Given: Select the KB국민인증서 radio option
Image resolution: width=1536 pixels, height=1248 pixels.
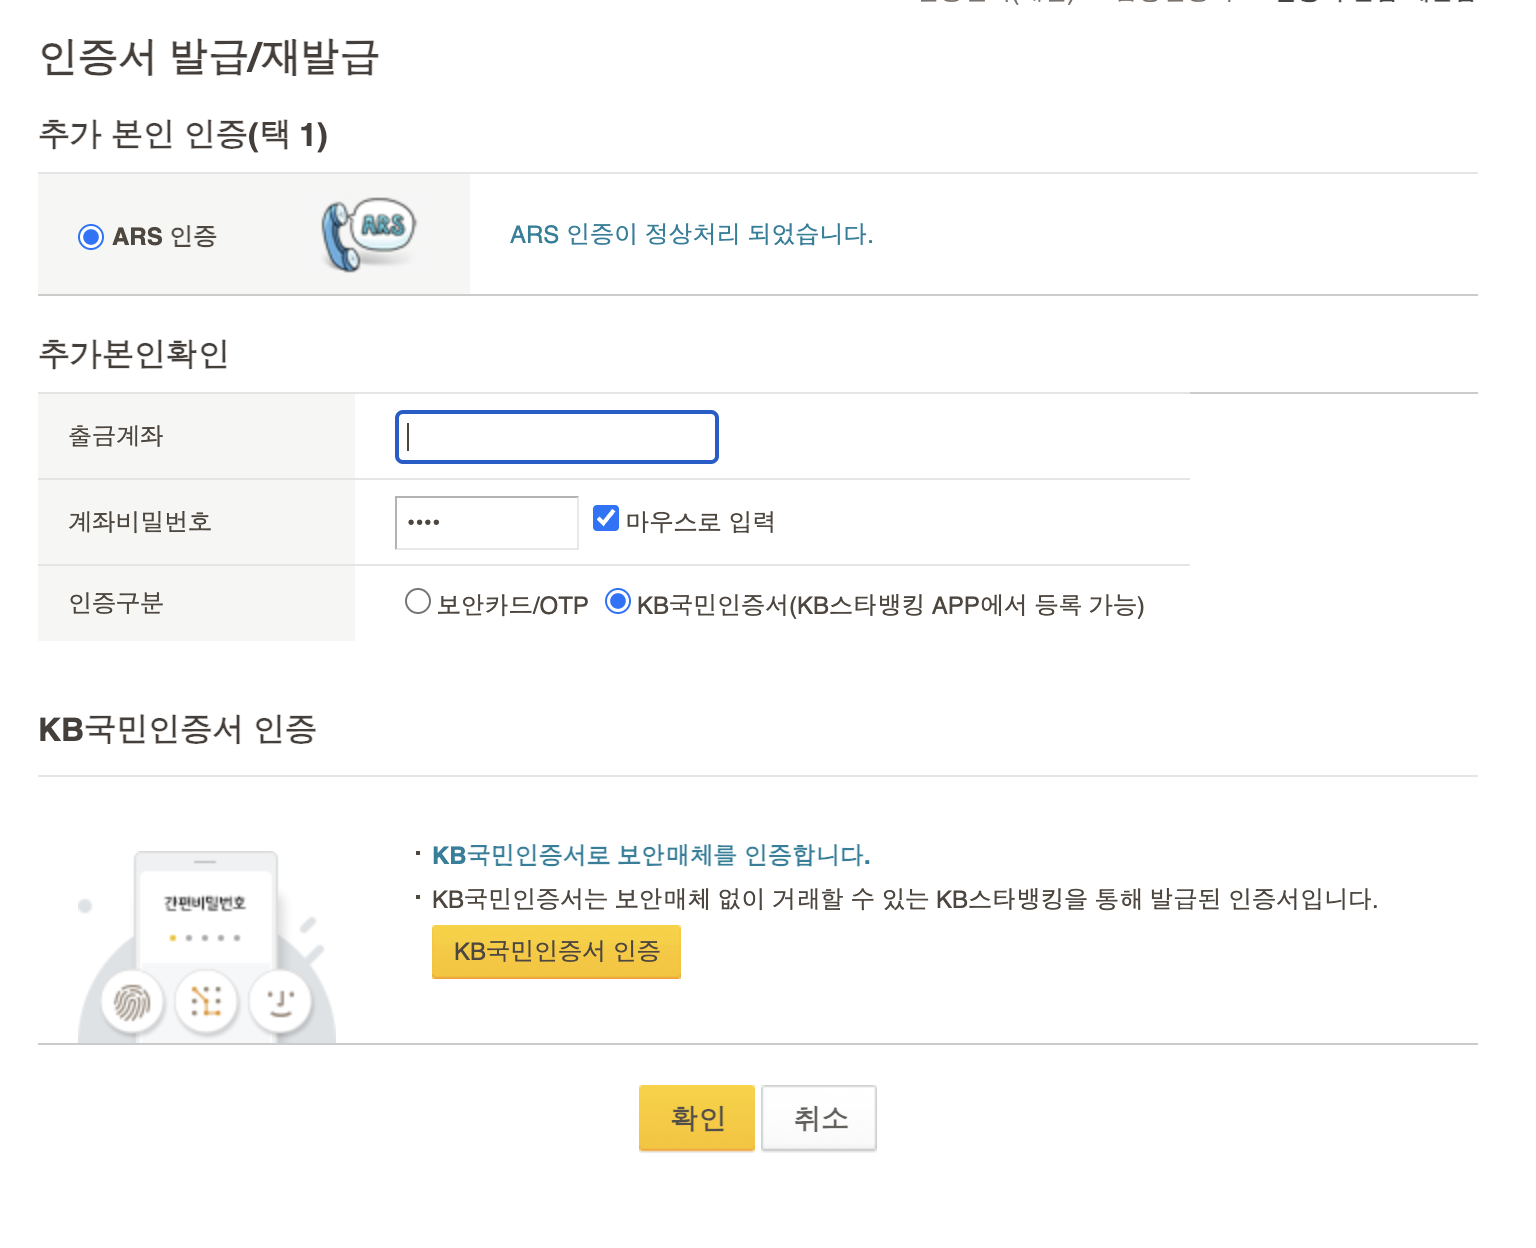Looking at the screenshot, I should point(618,601).
